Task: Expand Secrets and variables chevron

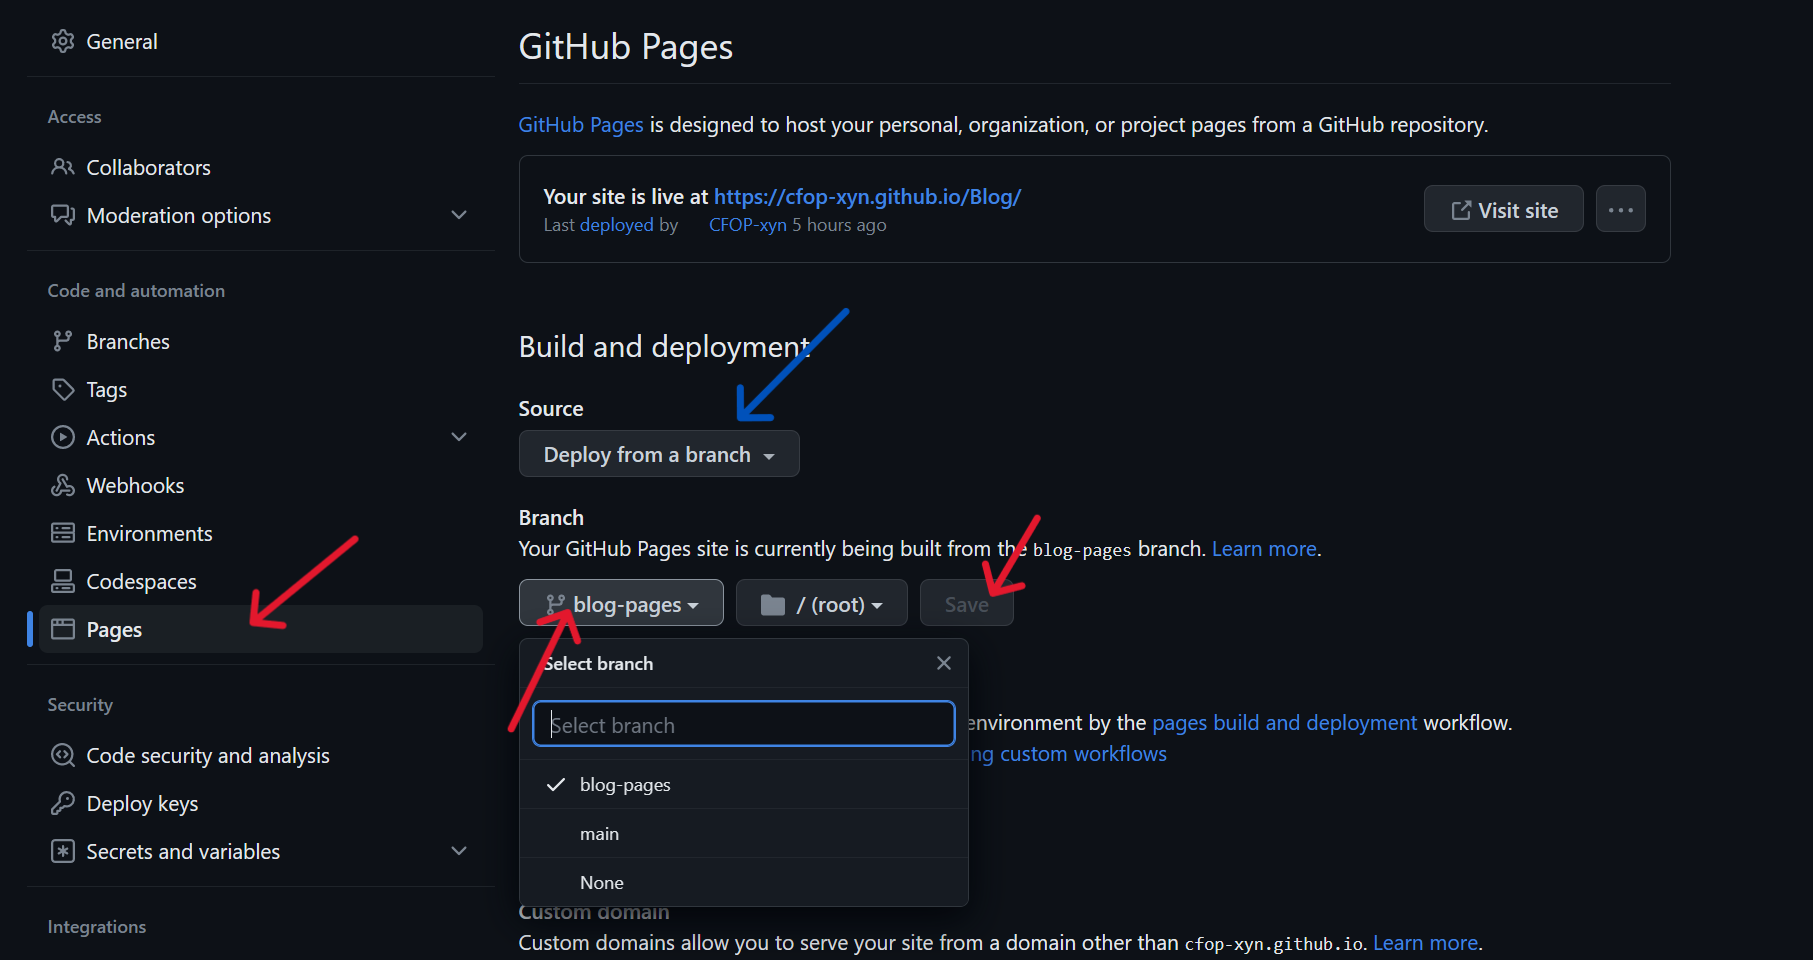Action: coord(459,851)
